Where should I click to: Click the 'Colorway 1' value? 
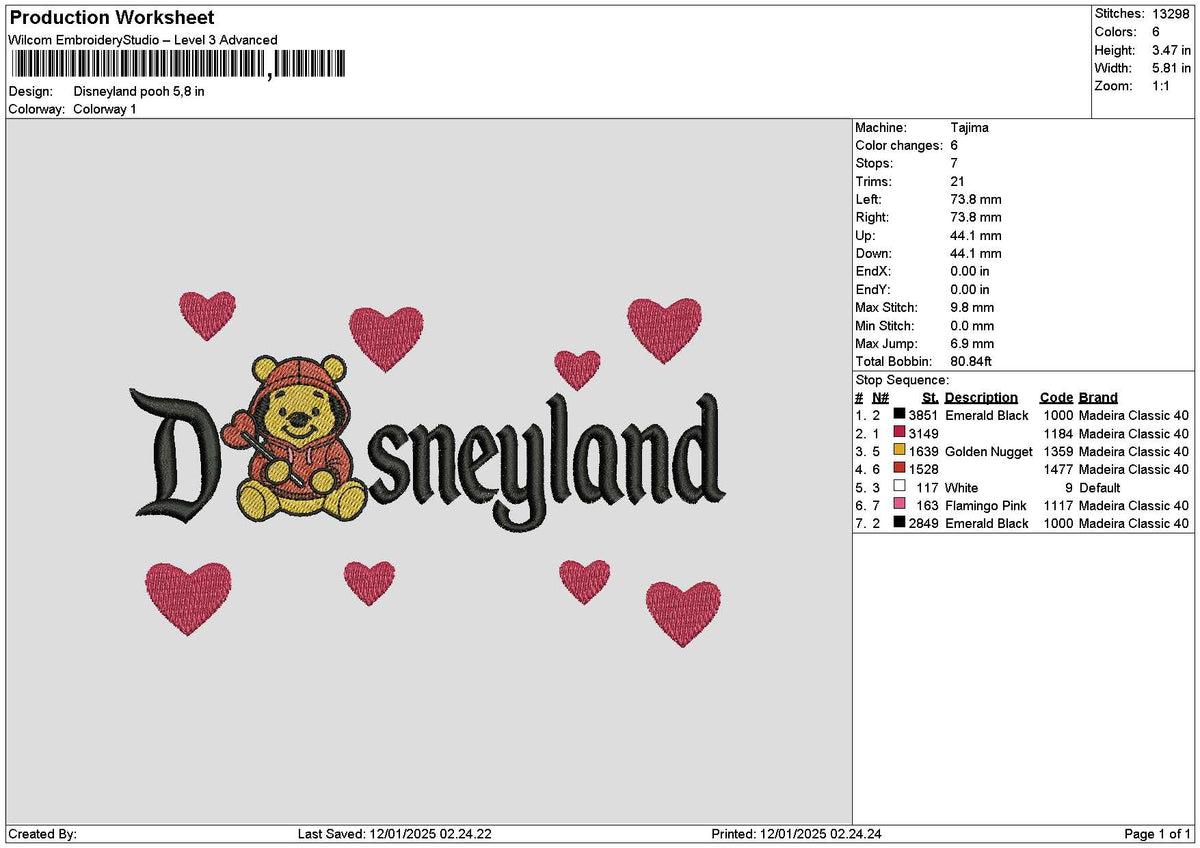click(x=105, y=109)
